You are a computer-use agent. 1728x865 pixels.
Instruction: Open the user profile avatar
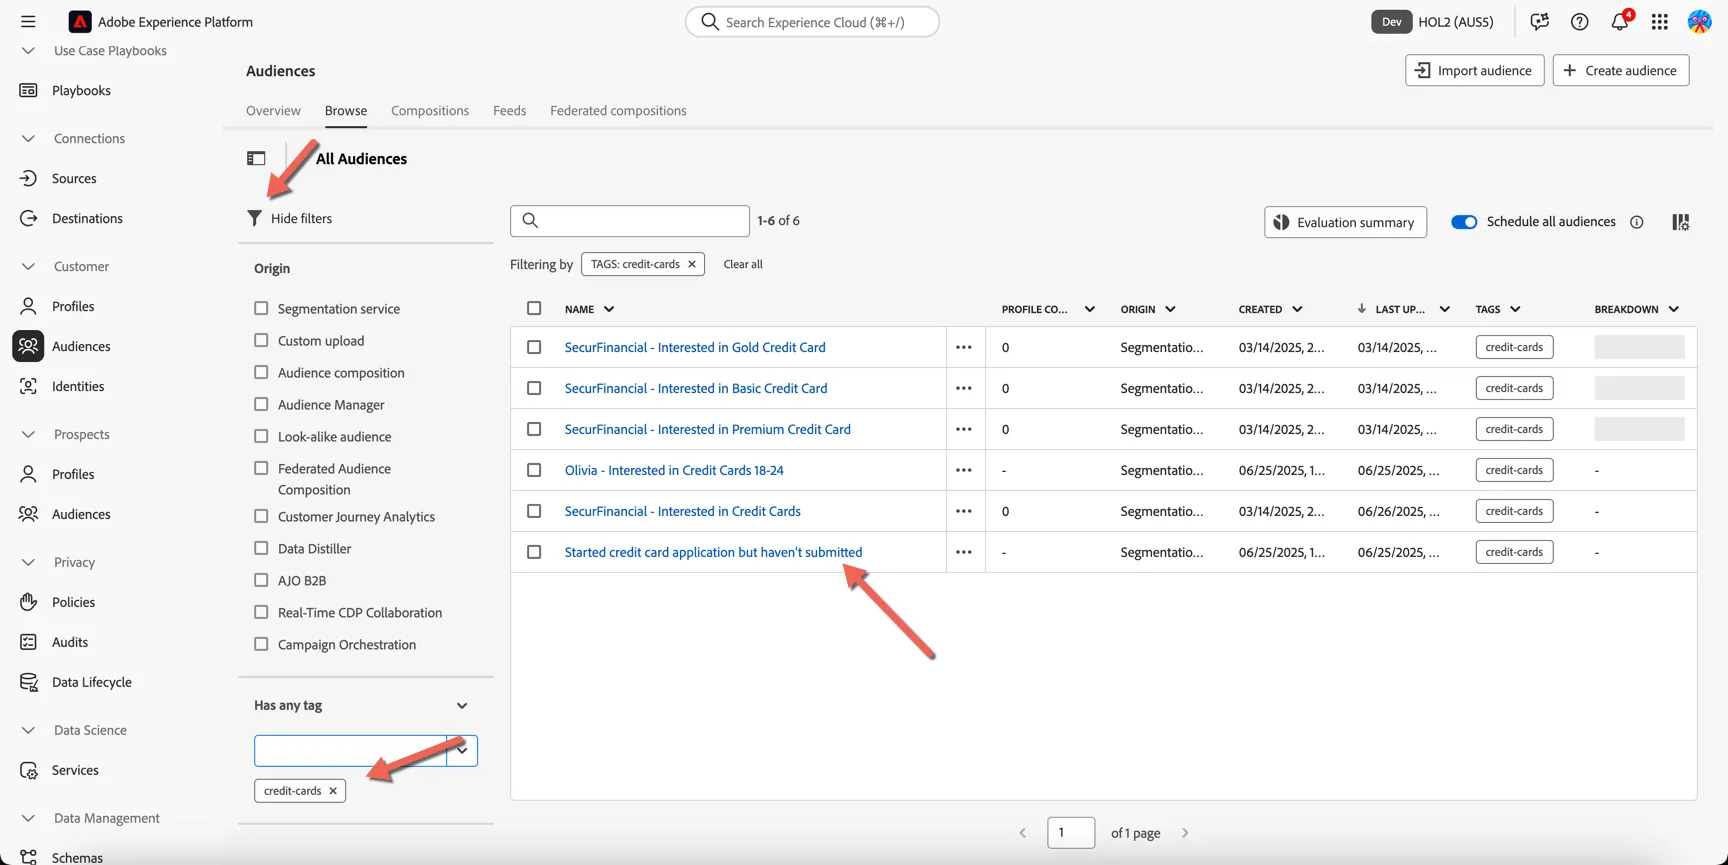click(1699, 21)
